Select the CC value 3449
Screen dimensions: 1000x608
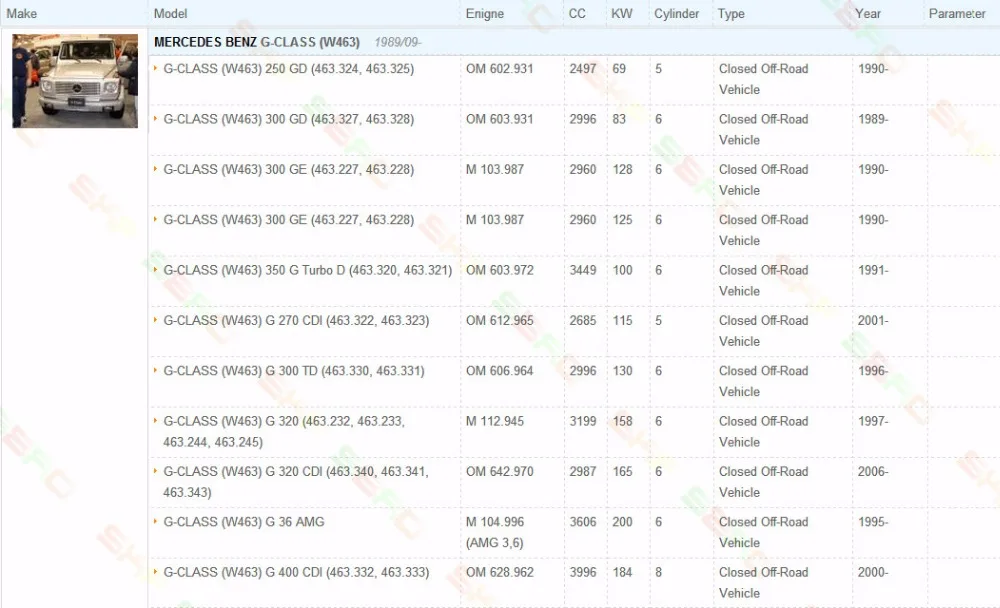point(583,270)
